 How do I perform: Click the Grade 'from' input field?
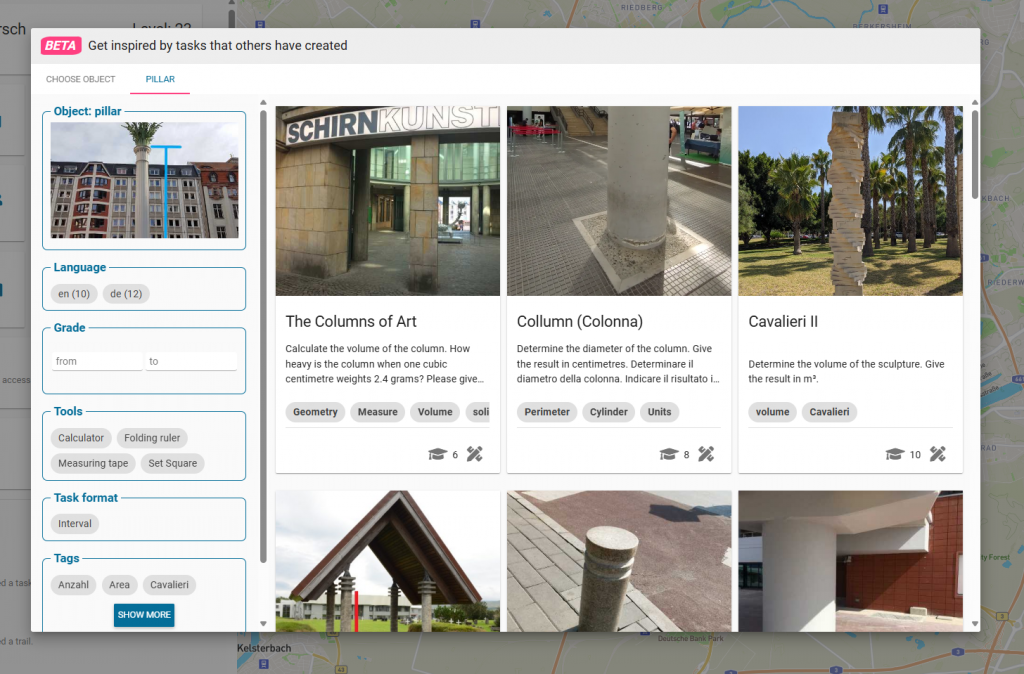pyautogui.click(x=96, y=361)
